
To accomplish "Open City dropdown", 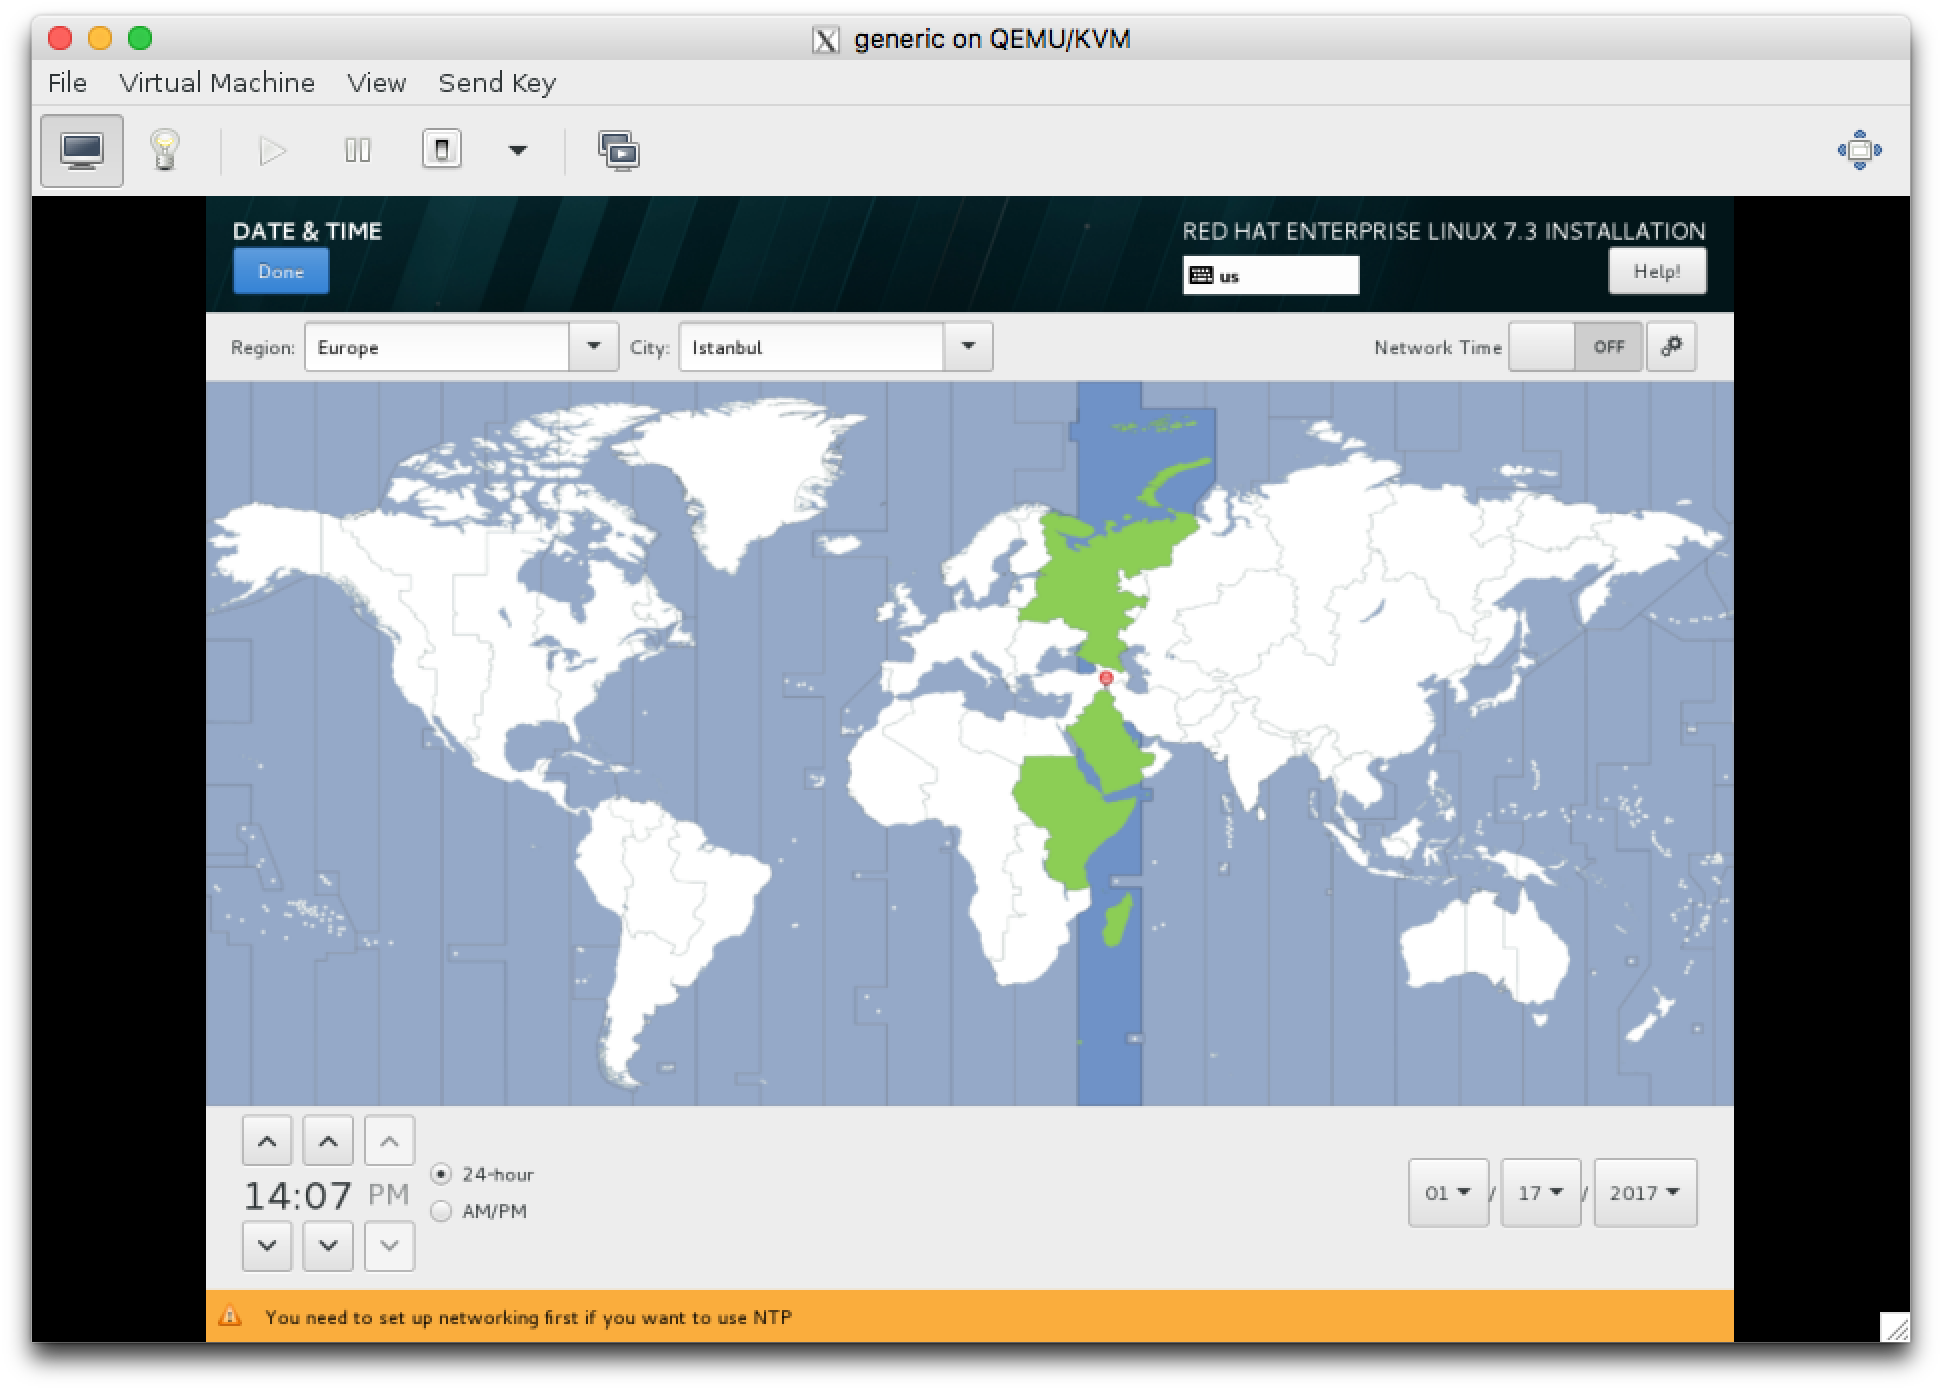I will tap(968, 347).
